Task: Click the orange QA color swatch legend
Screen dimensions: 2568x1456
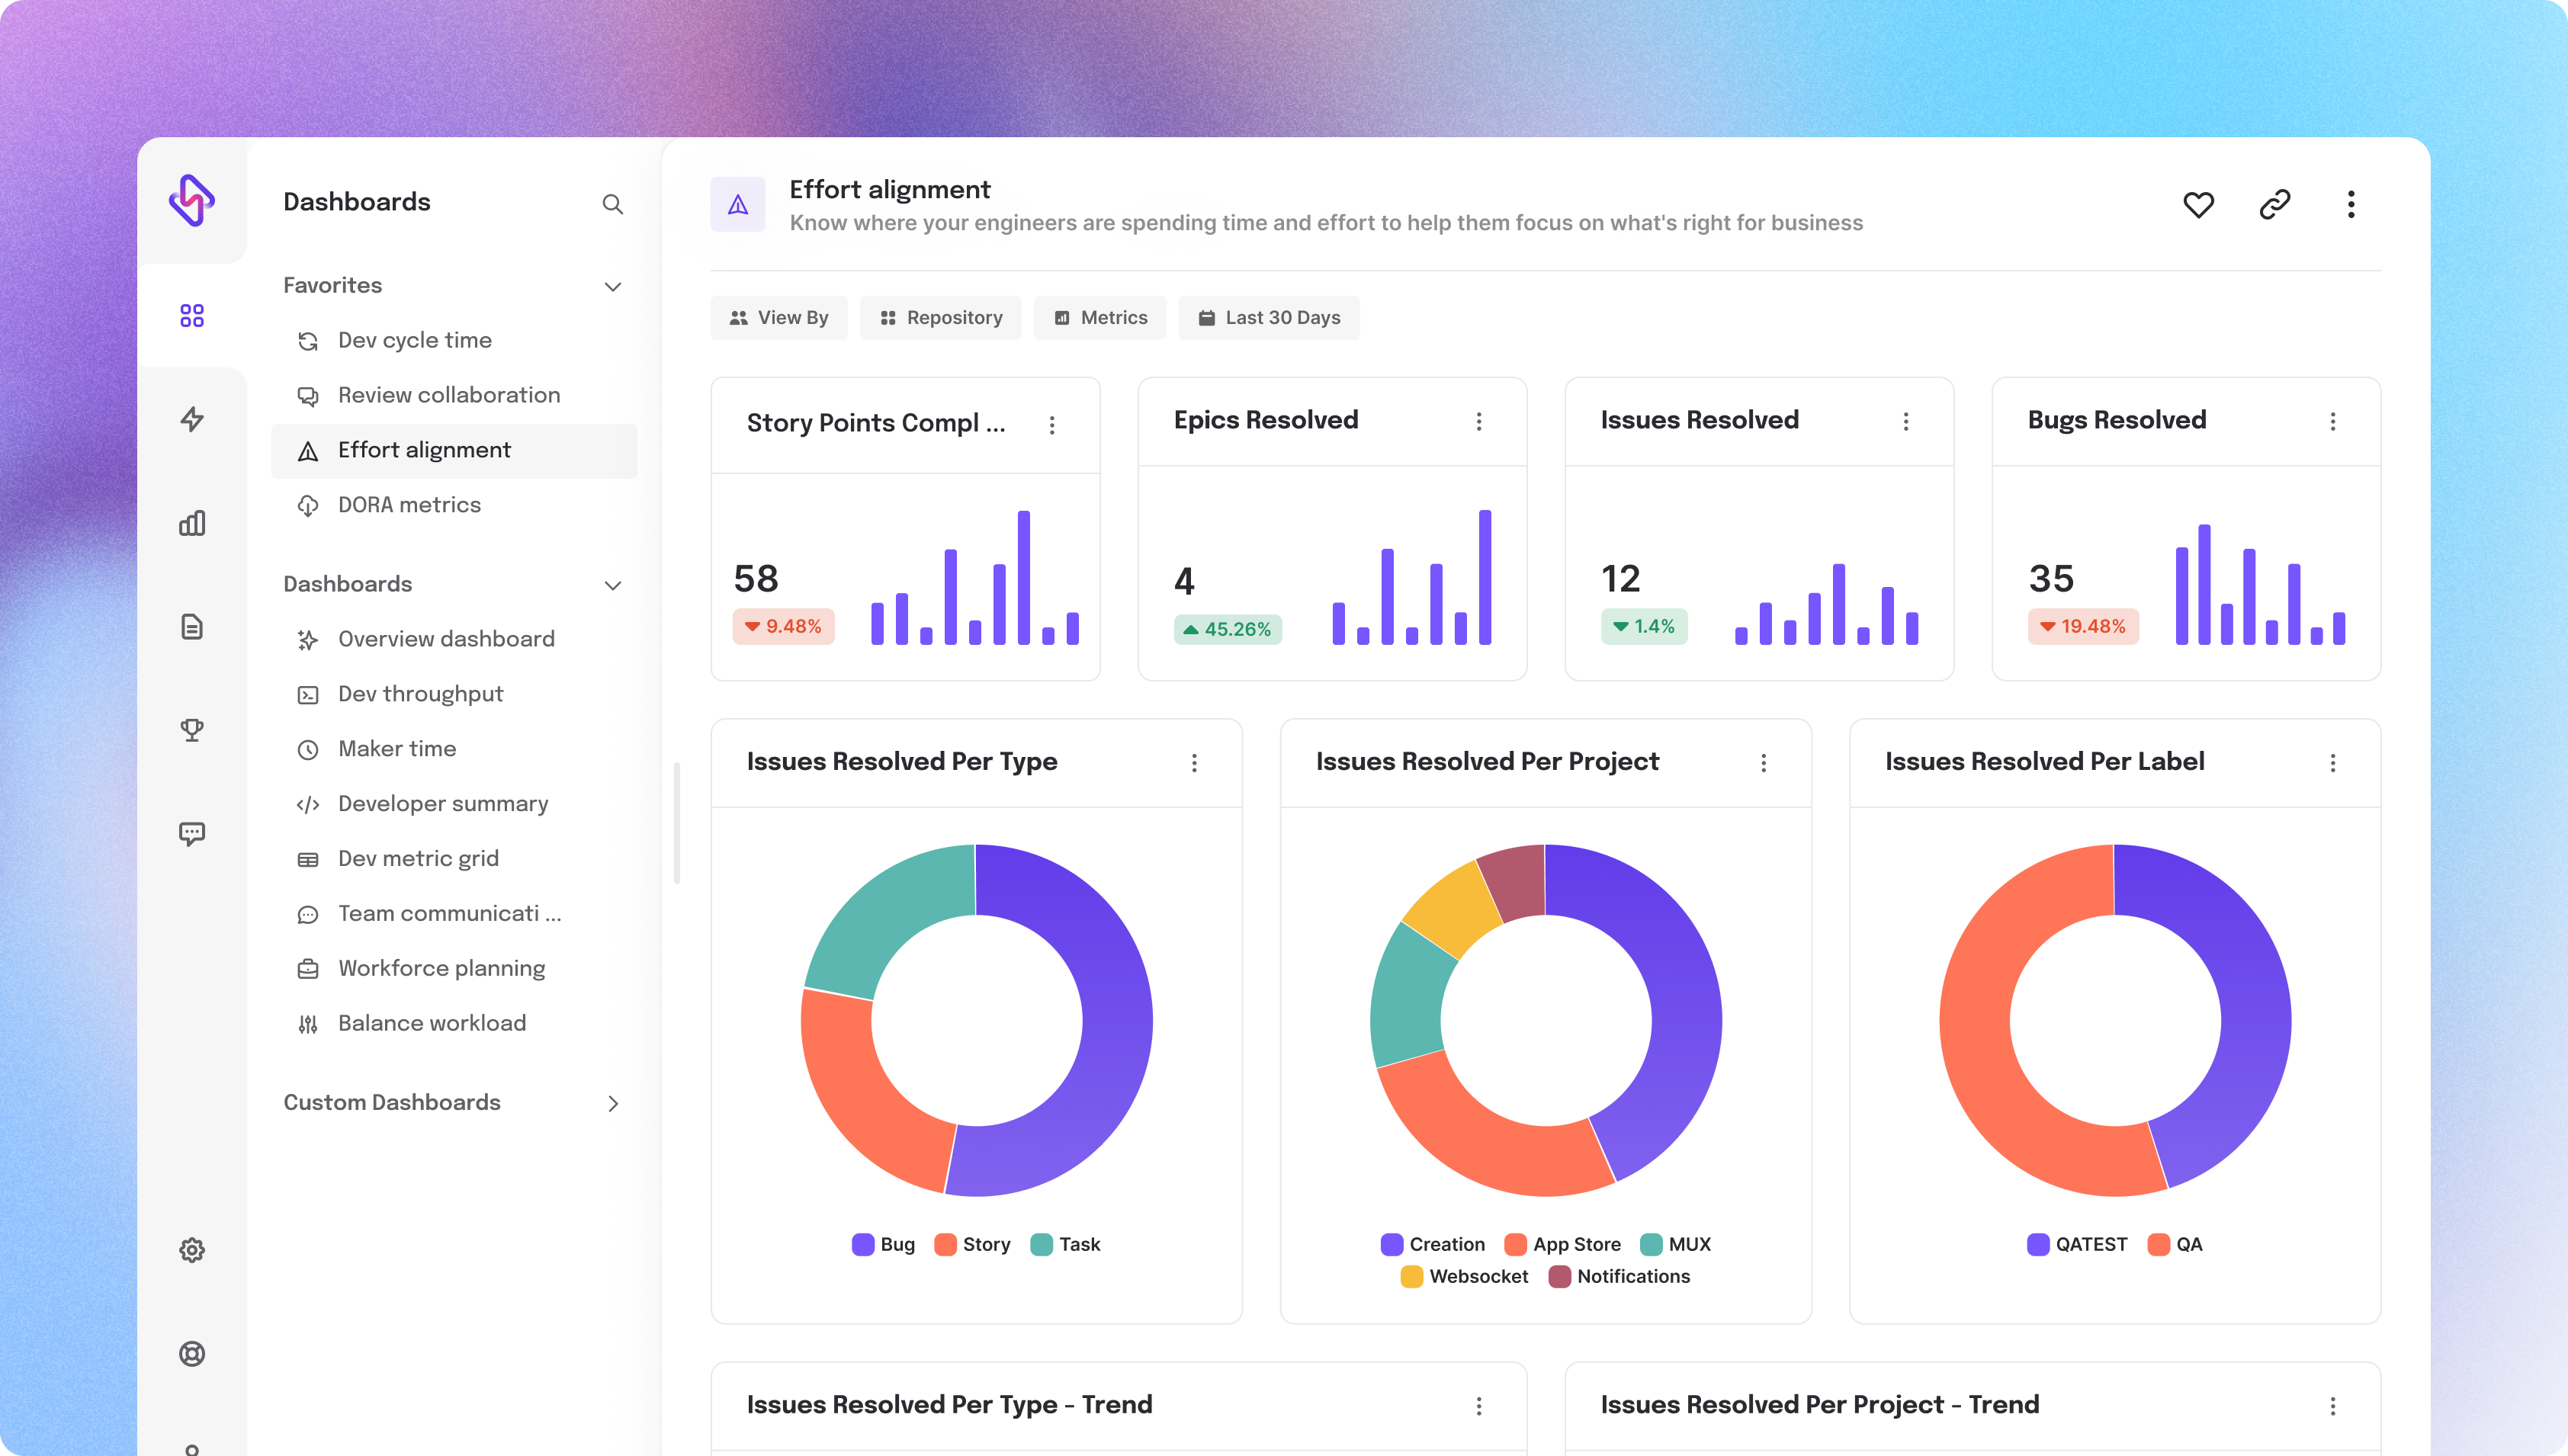Action: coord(2157,1244)
